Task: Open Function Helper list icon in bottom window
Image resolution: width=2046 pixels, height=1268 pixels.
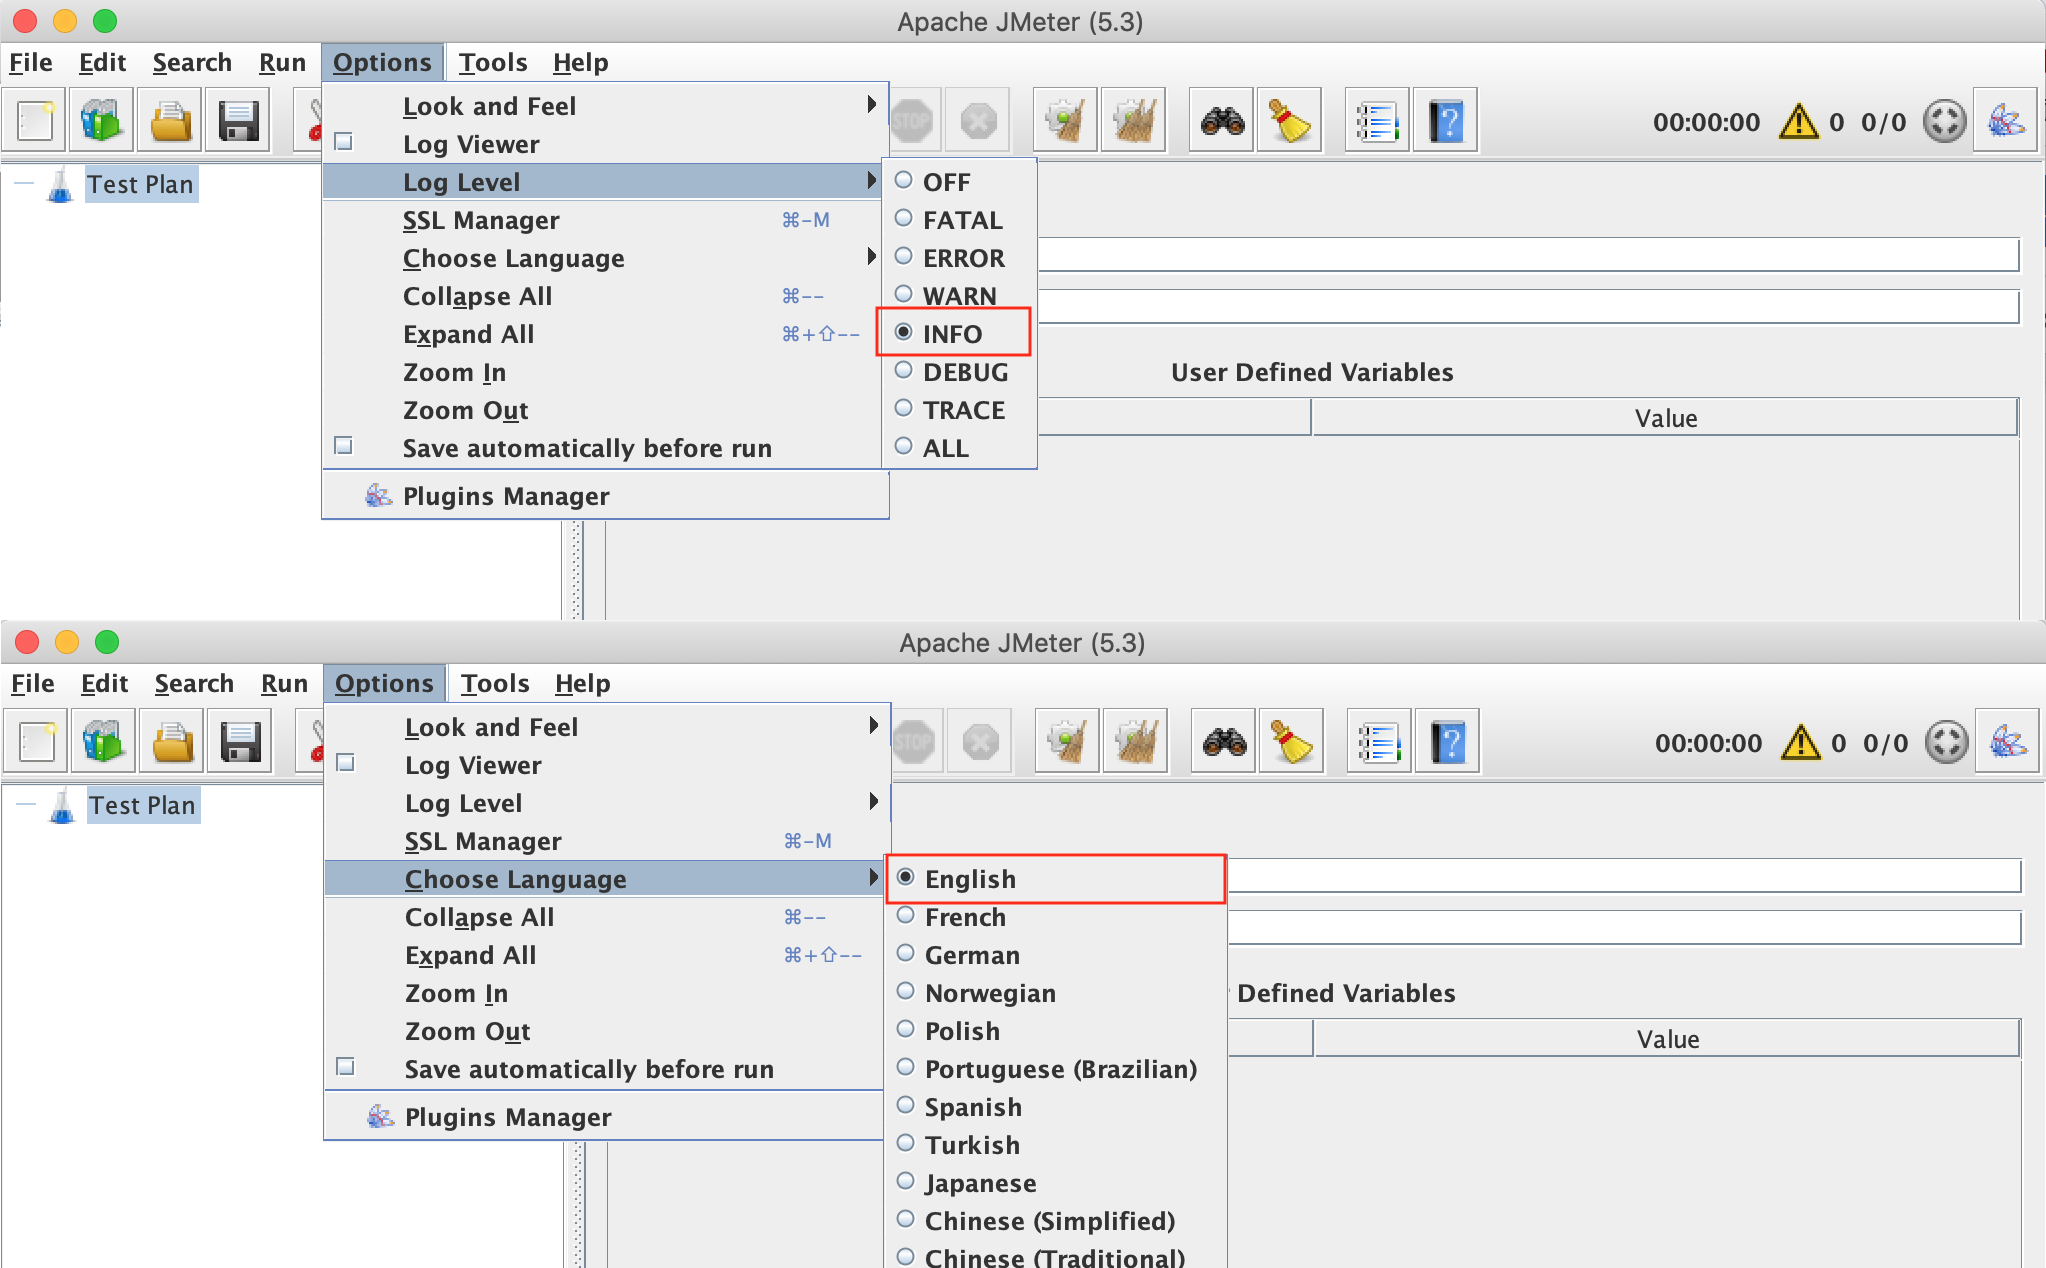Action: coord(1380,742)
